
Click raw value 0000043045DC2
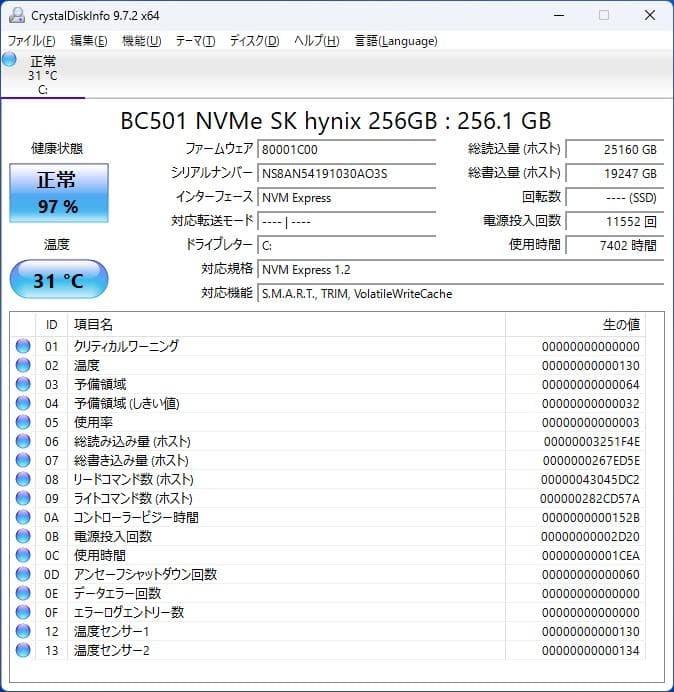[590, 479]
